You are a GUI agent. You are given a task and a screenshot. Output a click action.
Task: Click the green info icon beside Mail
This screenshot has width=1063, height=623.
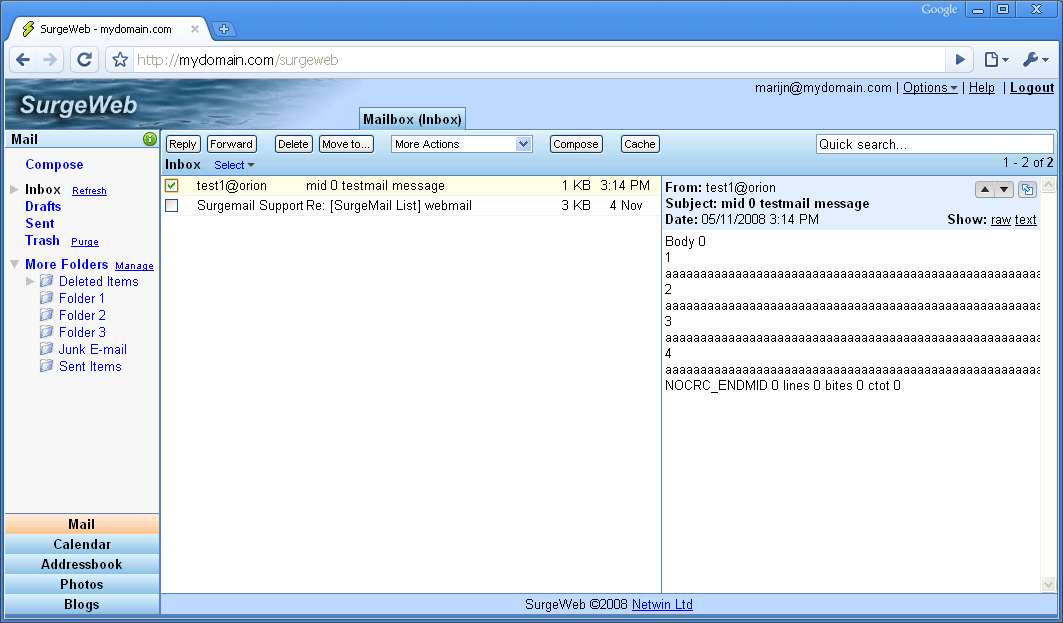(150, 139)
